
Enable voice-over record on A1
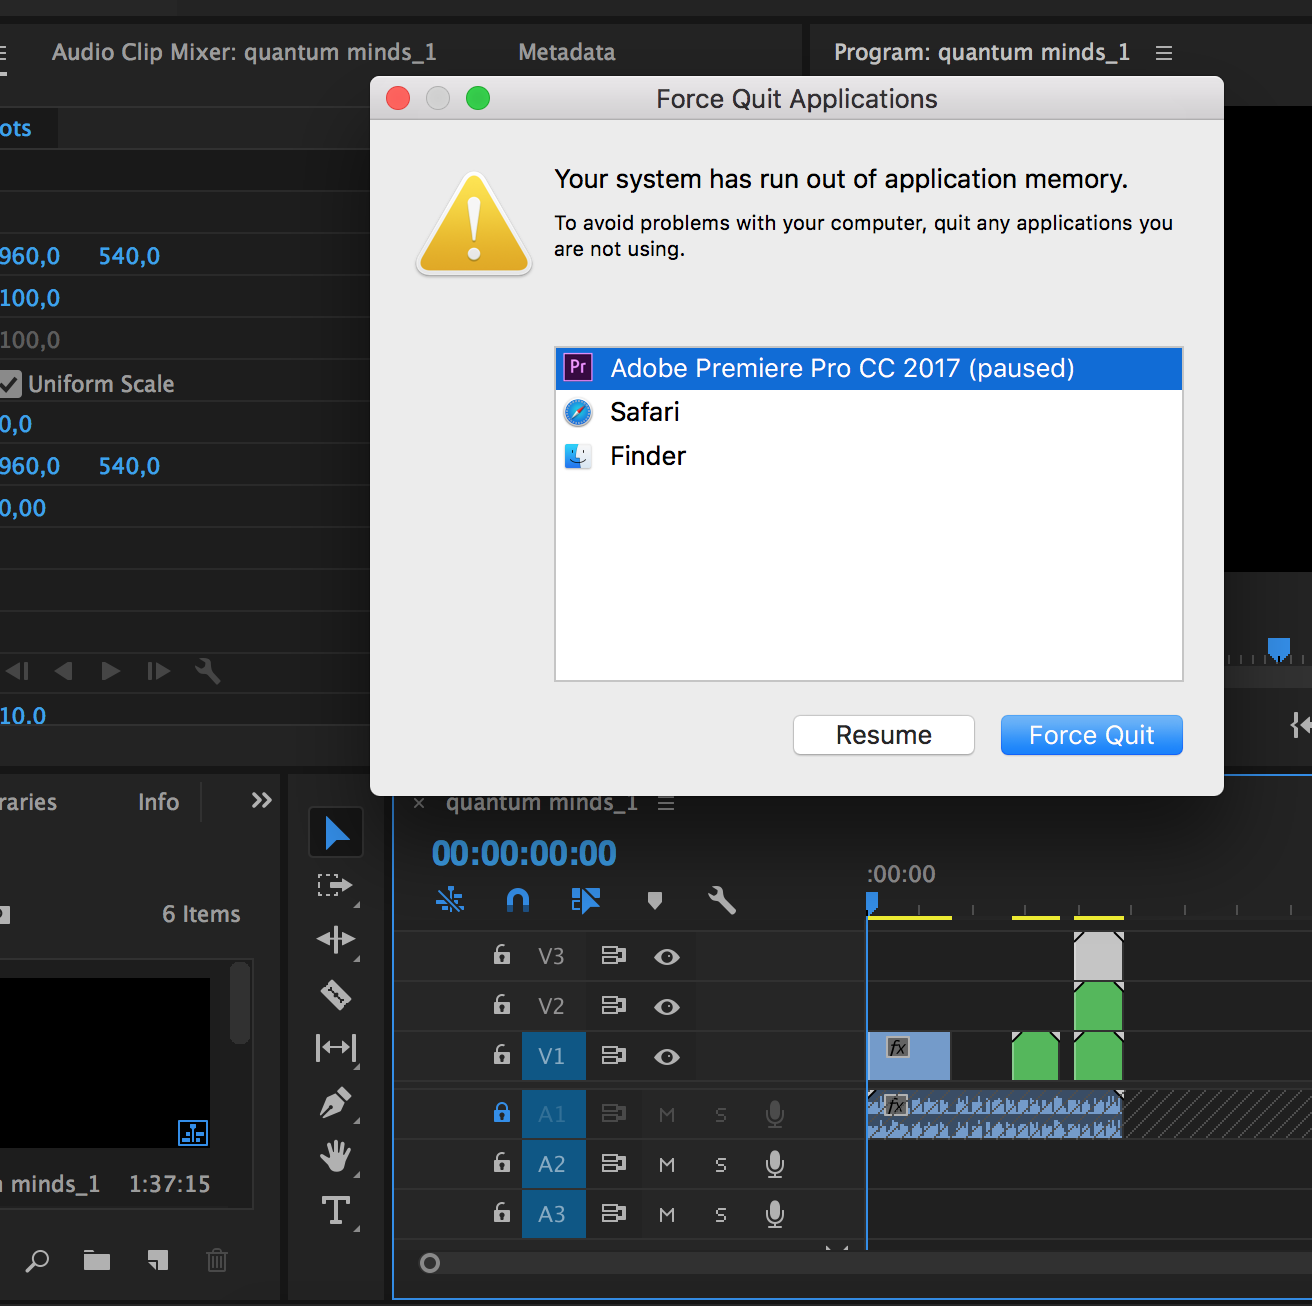[775, 1114]
